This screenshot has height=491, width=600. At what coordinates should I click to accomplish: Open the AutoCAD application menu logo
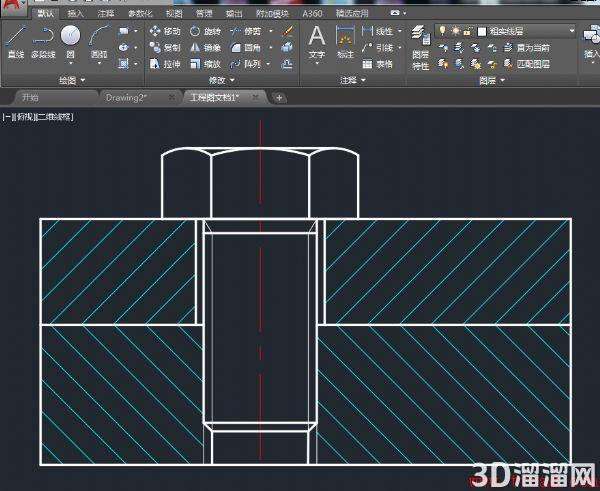click(12, 7)
